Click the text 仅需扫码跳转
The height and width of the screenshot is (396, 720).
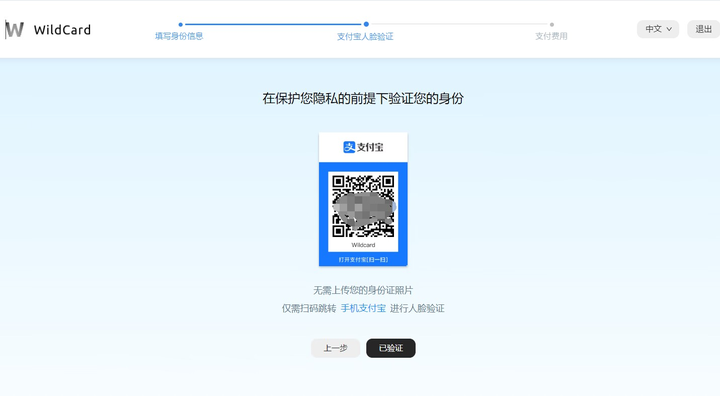tap(309, 308)
